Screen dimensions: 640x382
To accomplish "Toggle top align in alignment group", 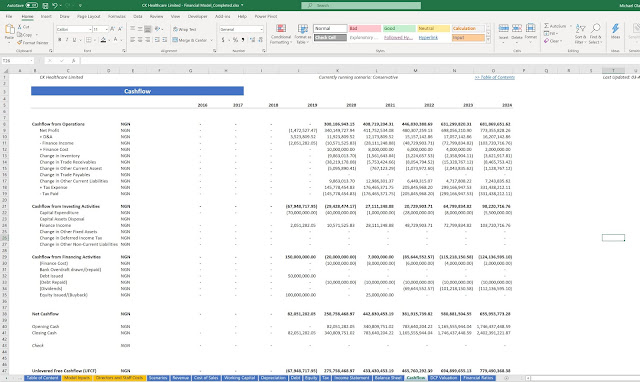I will click(x=133, y=29).
